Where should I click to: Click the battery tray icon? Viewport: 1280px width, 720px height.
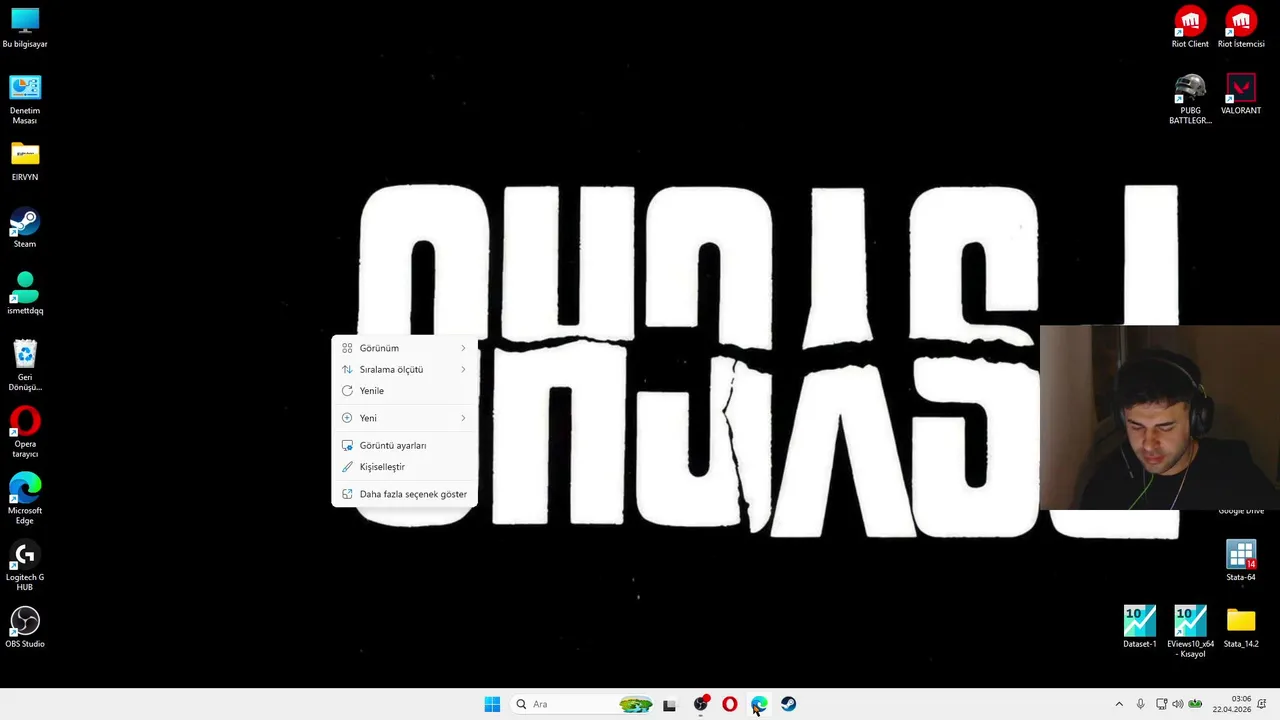(1194, 704)
